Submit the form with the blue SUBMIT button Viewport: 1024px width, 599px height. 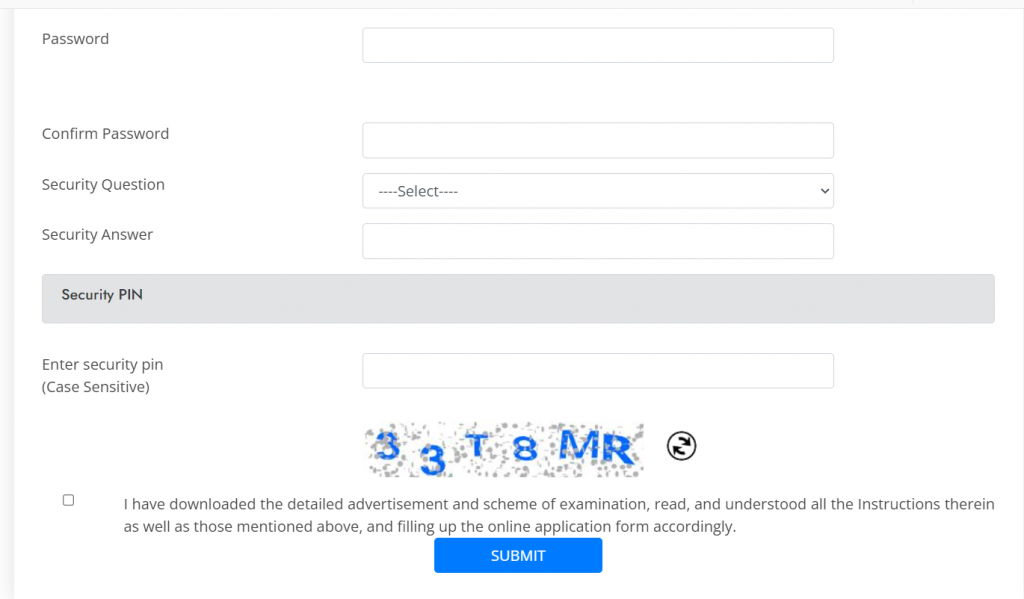[x=518, y=555]
